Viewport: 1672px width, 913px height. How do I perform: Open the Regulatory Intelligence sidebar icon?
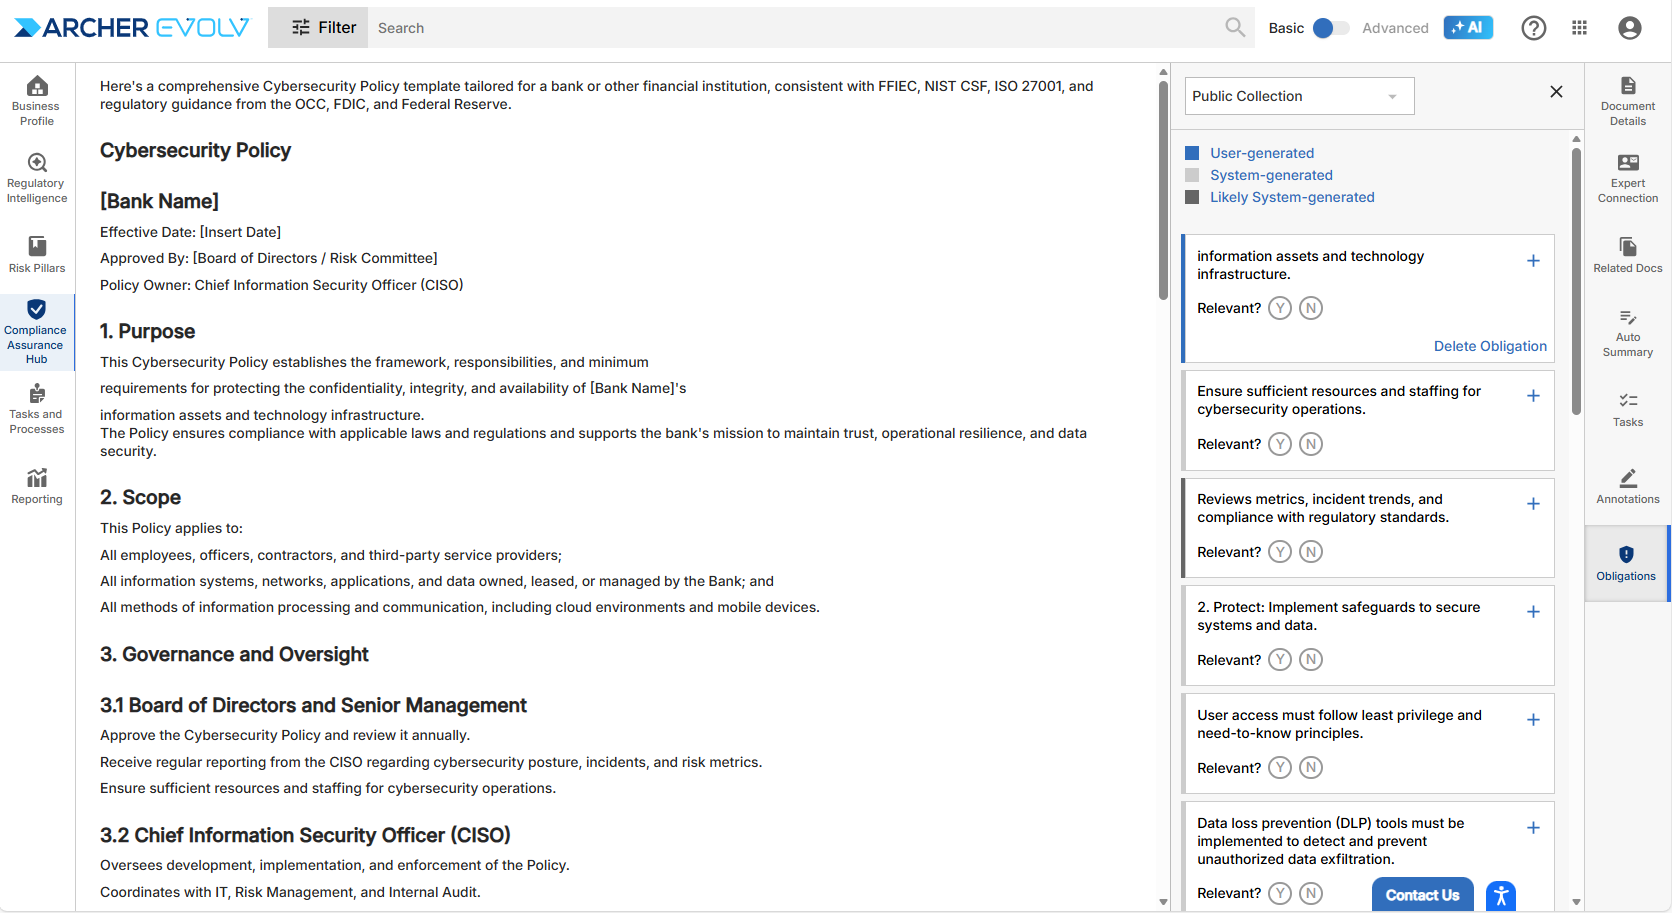37,177
